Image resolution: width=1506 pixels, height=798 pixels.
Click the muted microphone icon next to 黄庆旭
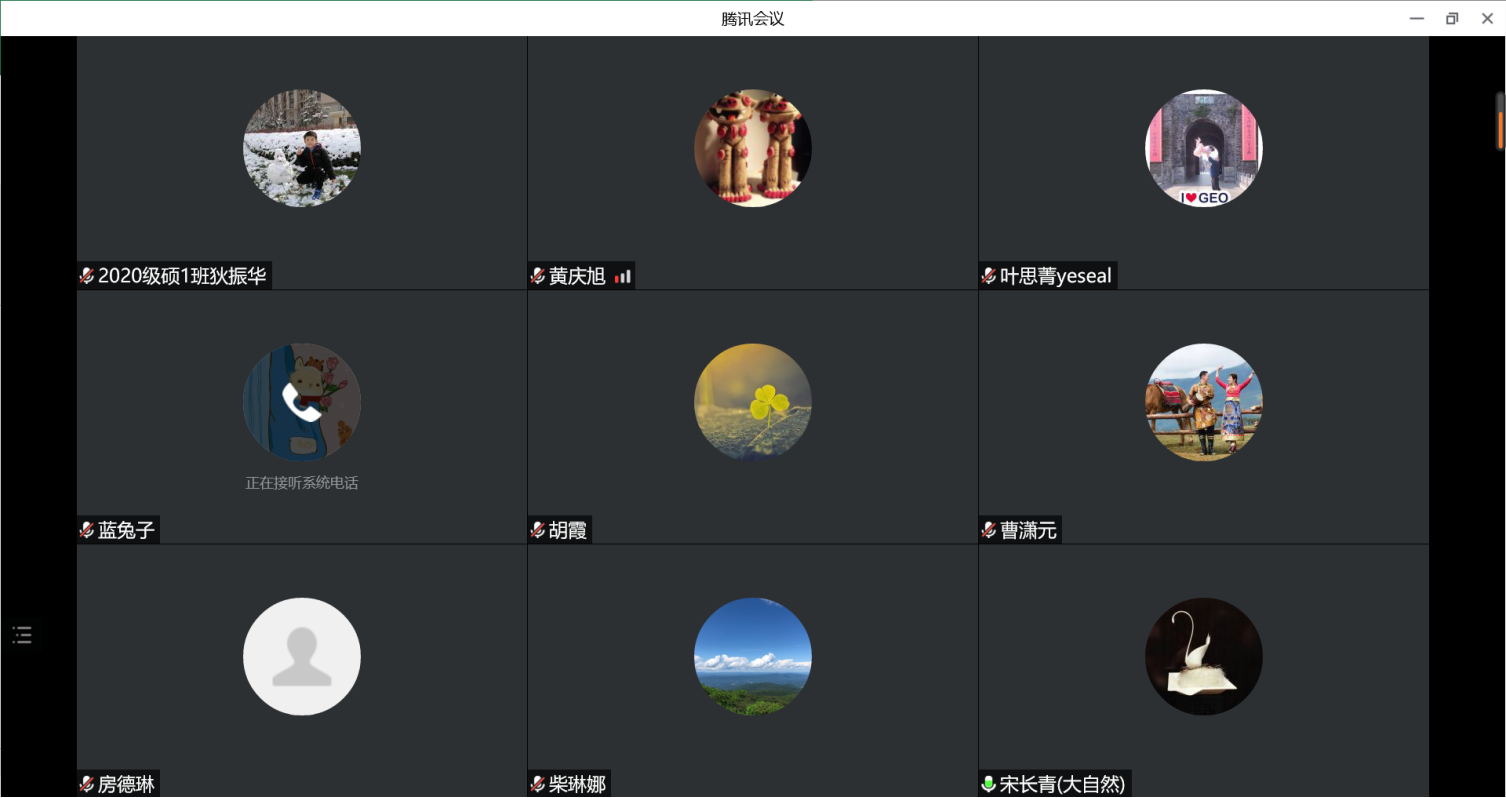pos(538,276)
